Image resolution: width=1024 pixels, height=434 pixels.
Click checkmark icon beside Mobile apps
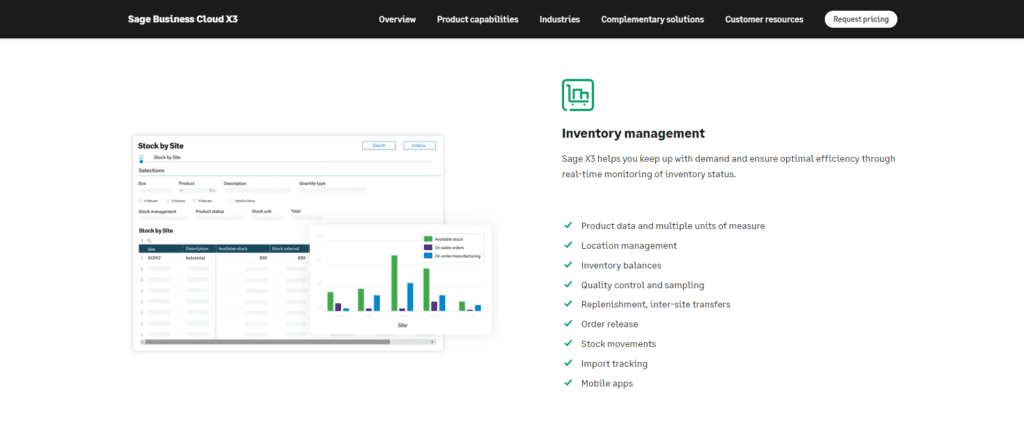[568, 383]
